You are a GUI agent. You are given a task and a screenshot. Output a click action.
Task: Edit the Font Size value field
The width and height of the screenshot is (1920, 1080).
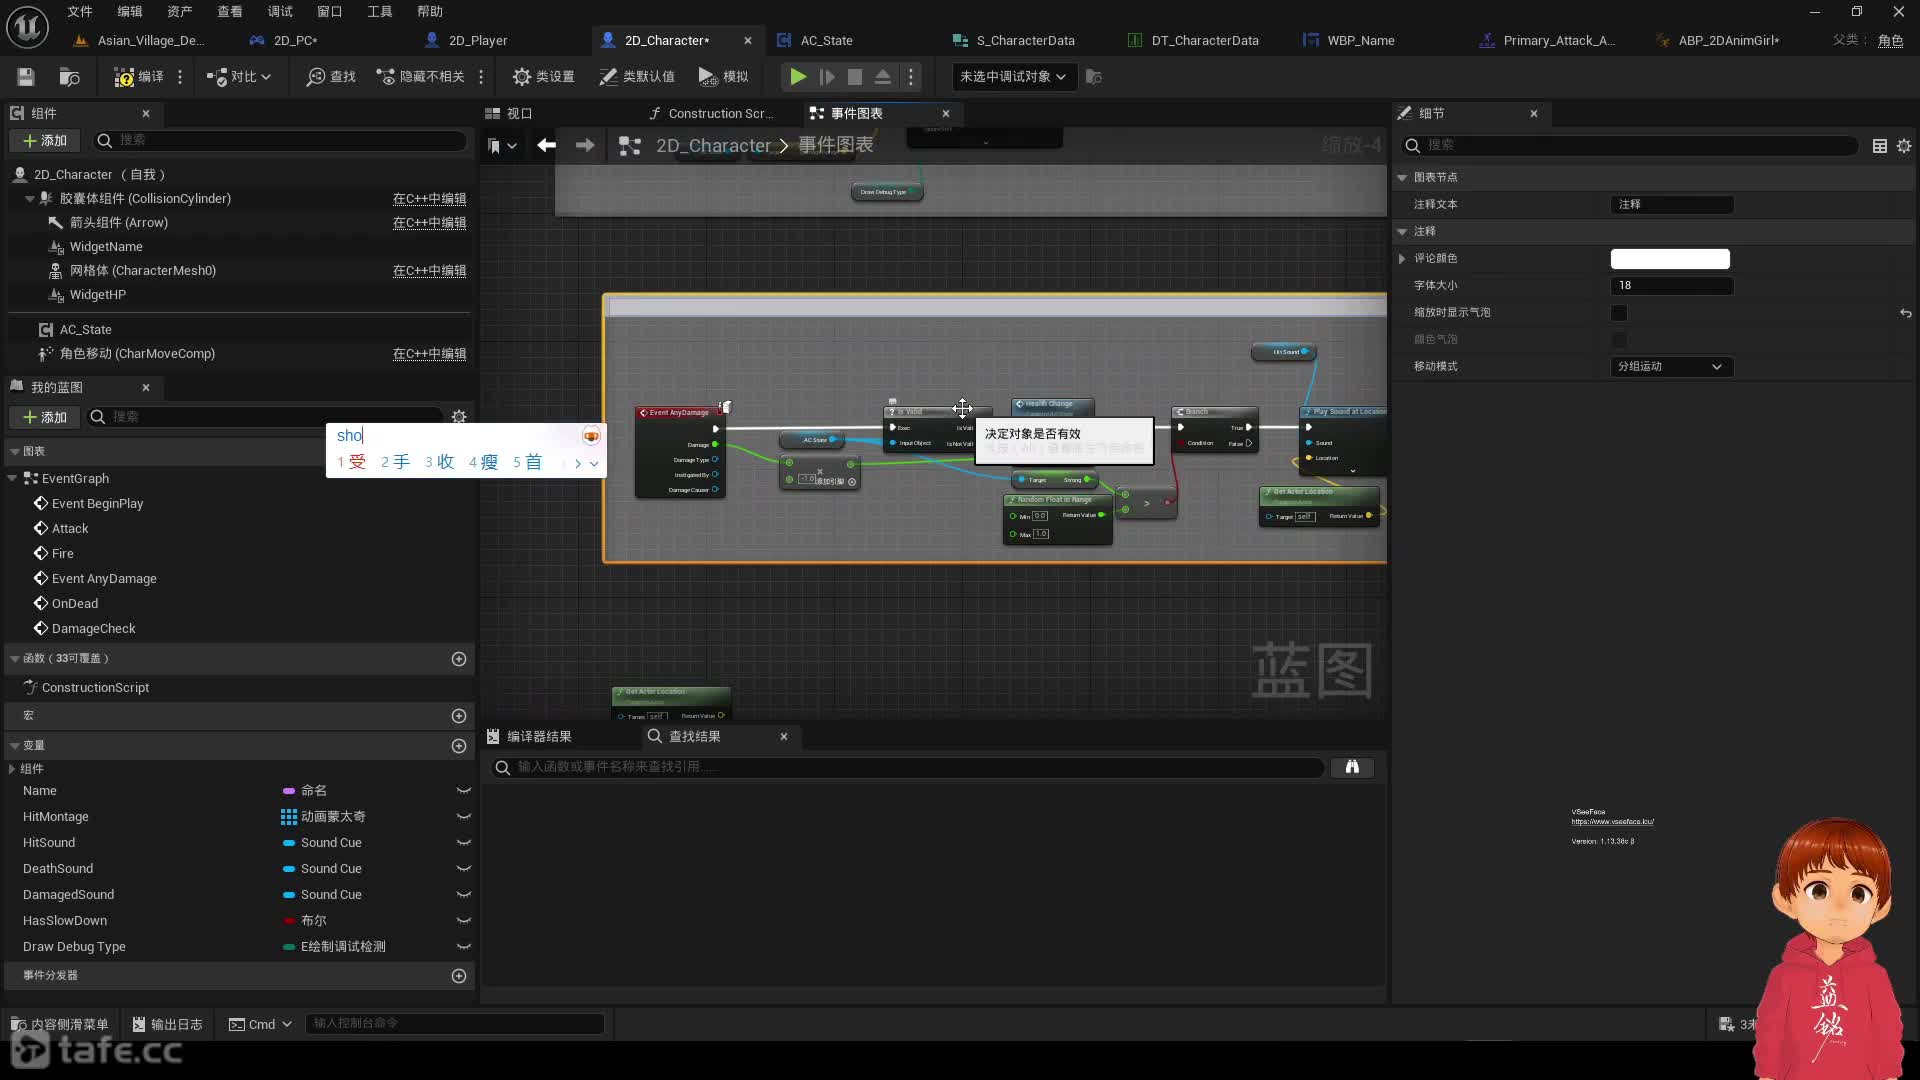[1672, 286]
